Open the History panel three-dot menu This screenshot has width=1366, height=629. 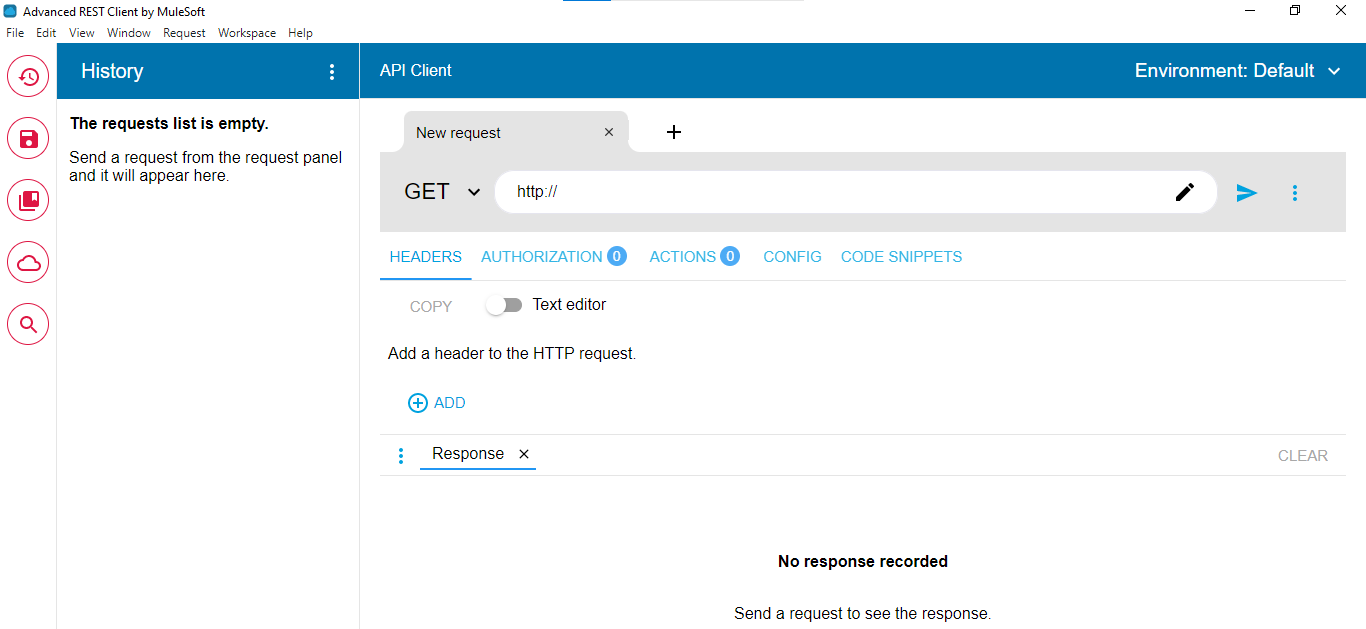(x=333, y=72)
